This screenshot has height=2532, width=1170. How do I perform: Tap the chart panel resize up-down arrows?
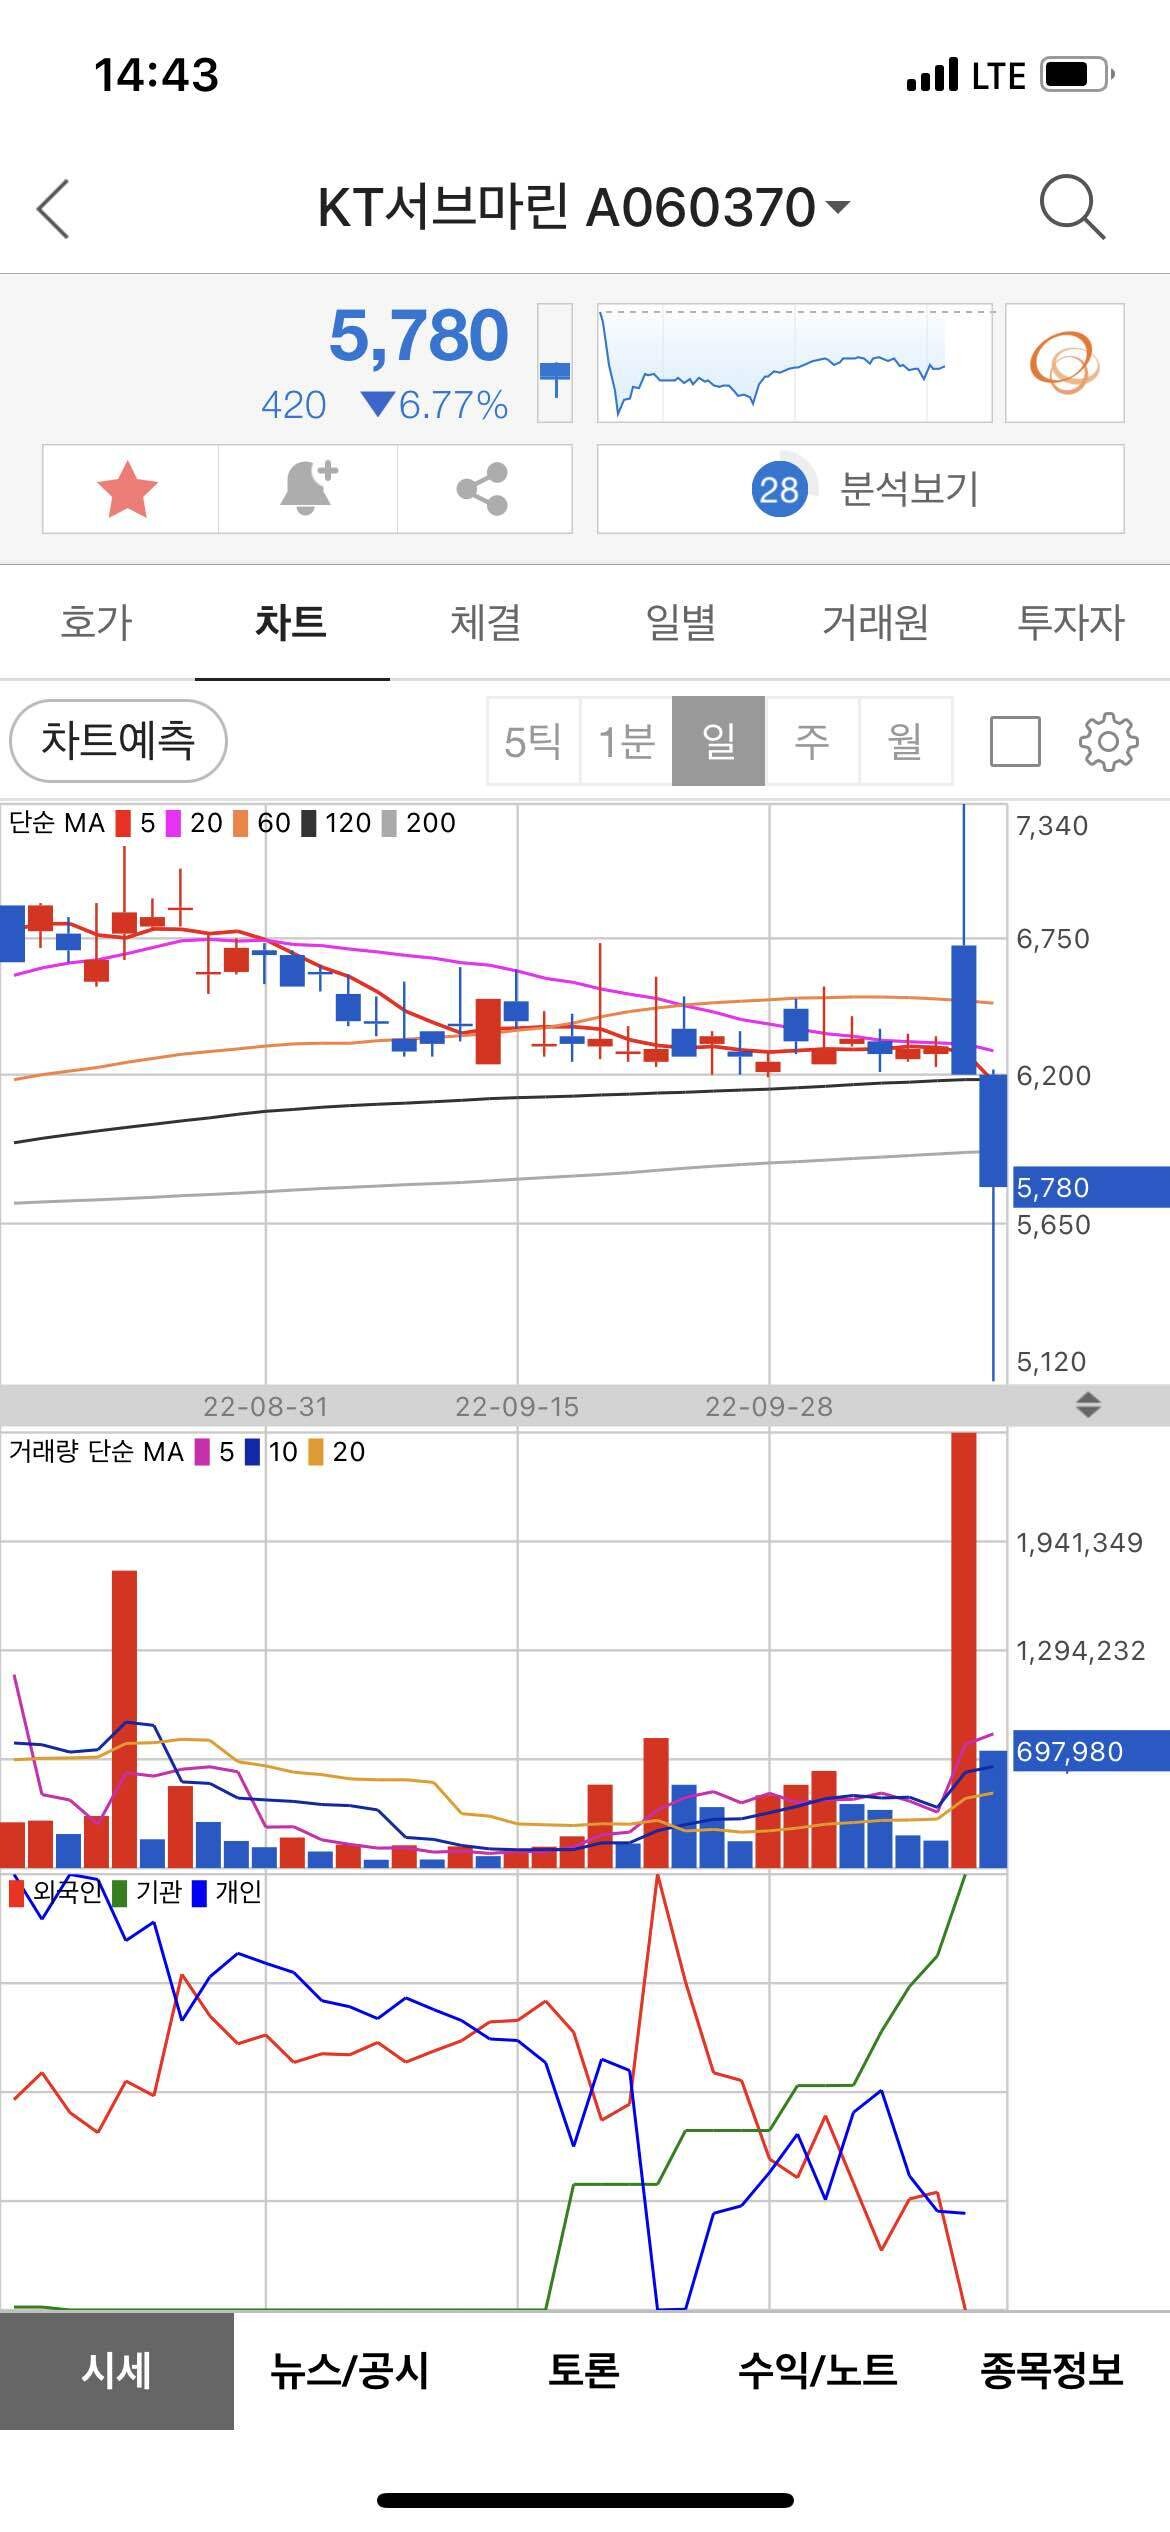[1088, 1405]
